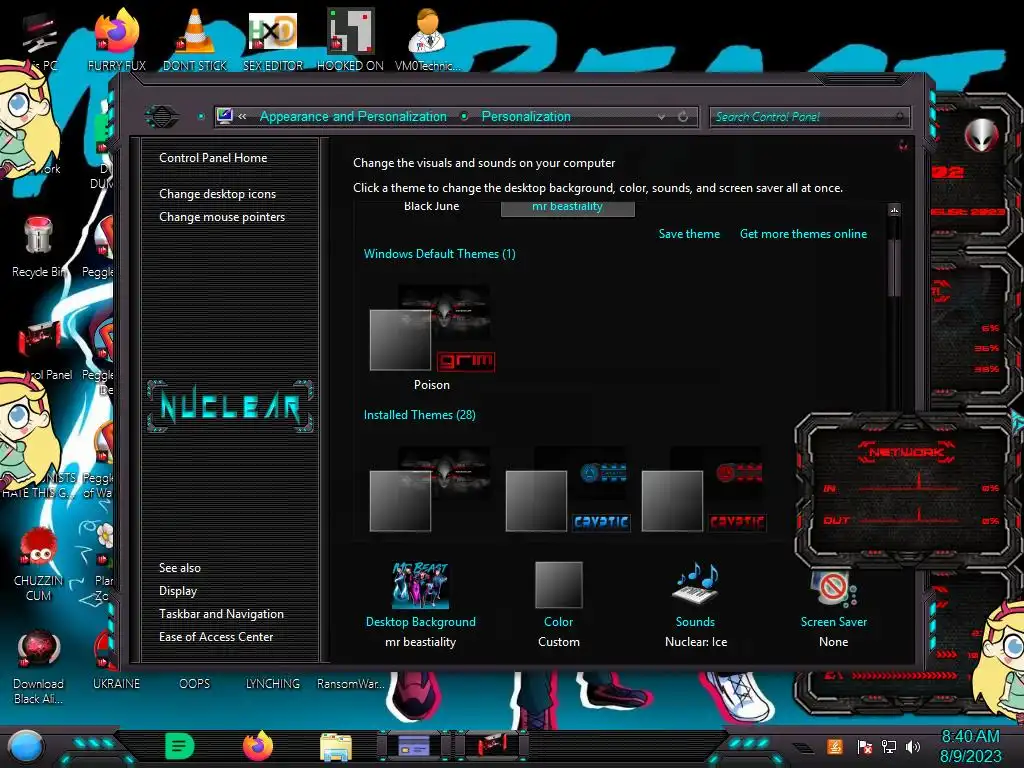Launch Firefox from the taskbar
The width and height of the screenshot is (1024, 768).
pyautogui.click(x=258, y=746)
